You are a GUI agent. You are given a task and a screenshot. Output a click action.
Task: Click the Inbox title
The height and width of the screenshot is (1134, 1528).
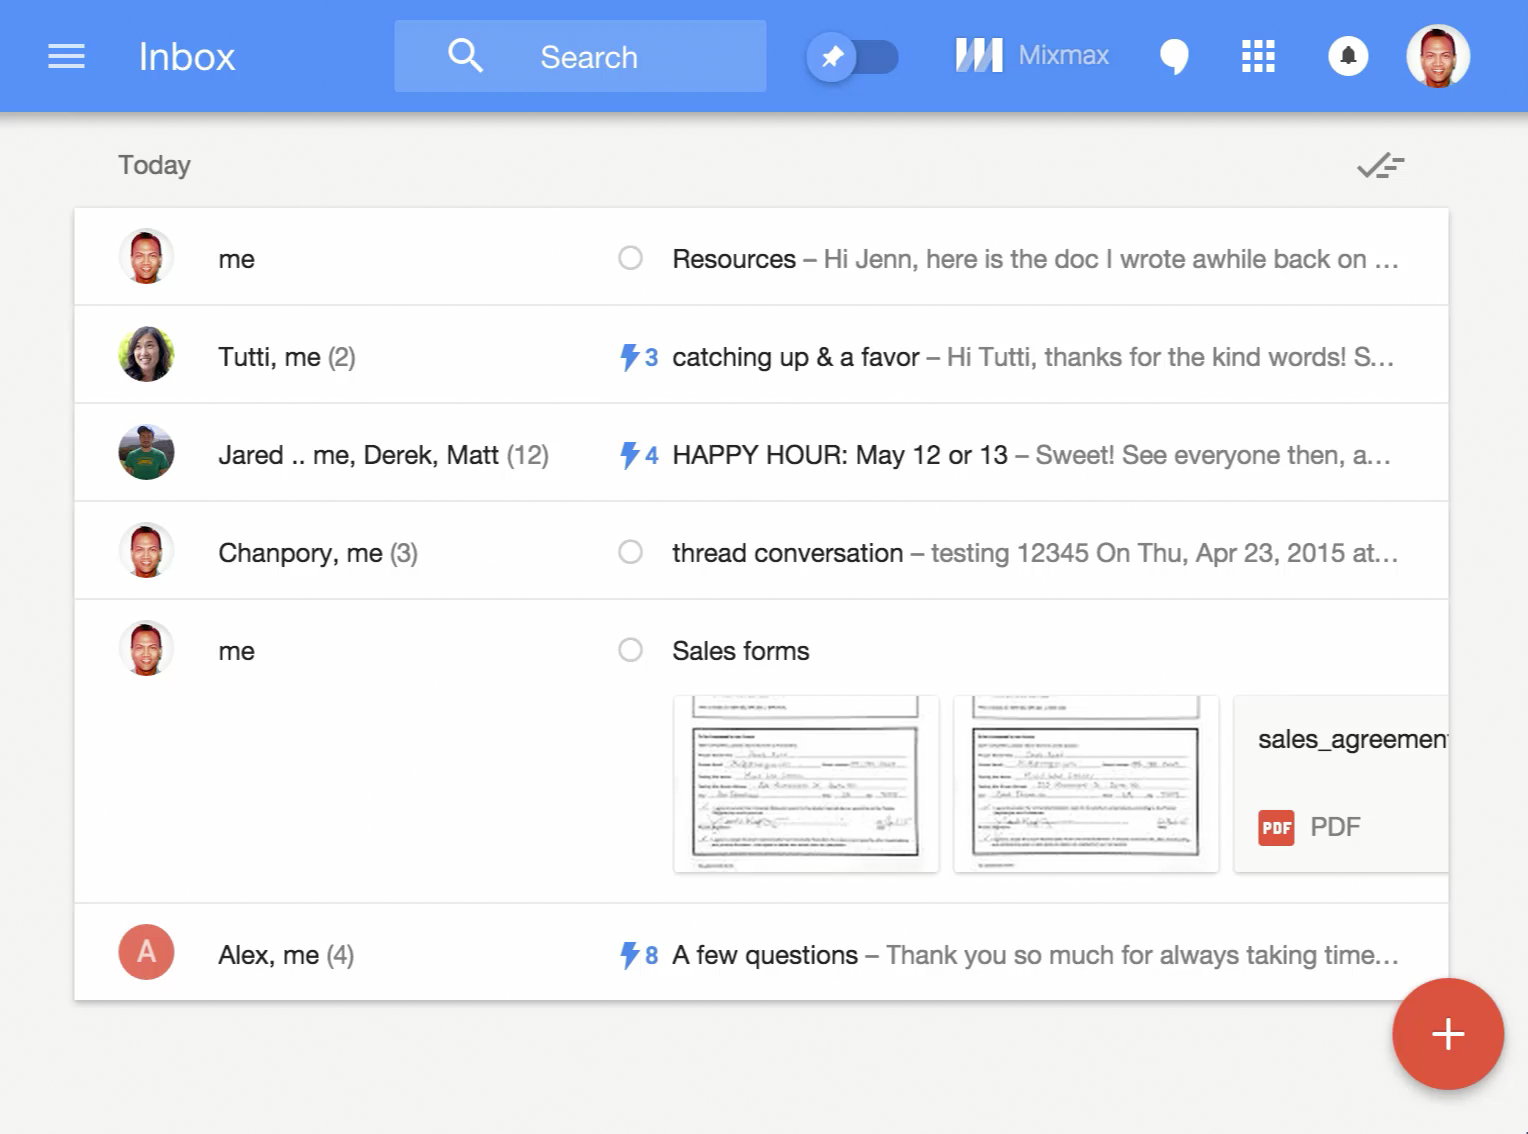187,57
